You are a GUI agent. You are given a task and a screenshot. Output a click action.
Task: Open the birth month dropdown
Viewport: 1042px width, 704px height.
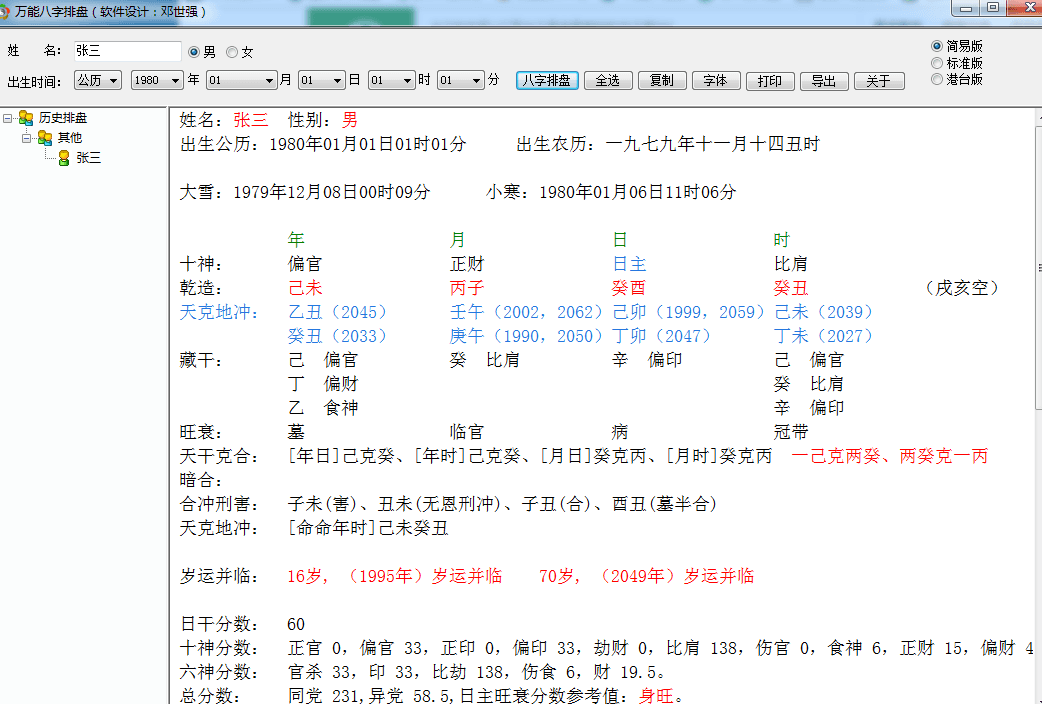(241, 80)
